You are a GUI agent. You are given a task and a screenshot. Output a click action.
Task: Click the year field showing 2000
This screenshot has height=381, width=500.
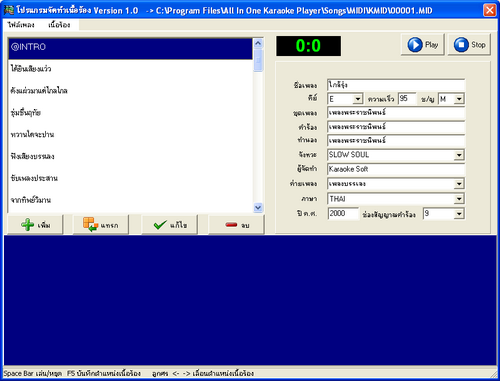click(343, 213)
